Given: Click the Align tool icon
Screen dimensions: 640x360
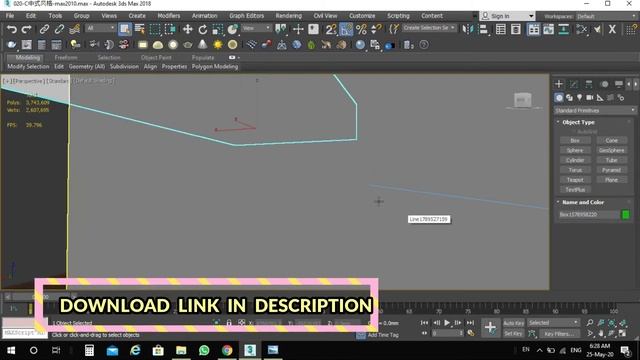Looking at the screenshot, I should point(483,29).
